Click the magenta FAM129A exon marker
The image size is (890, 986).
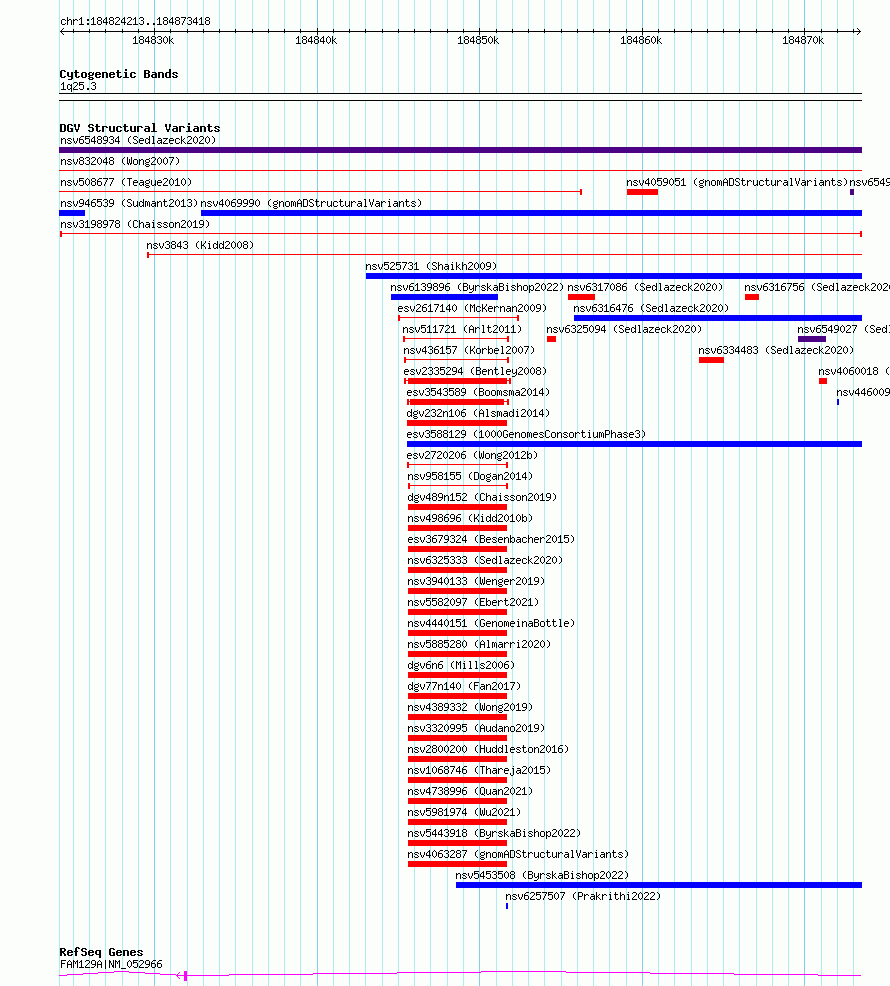coord(186,976)
